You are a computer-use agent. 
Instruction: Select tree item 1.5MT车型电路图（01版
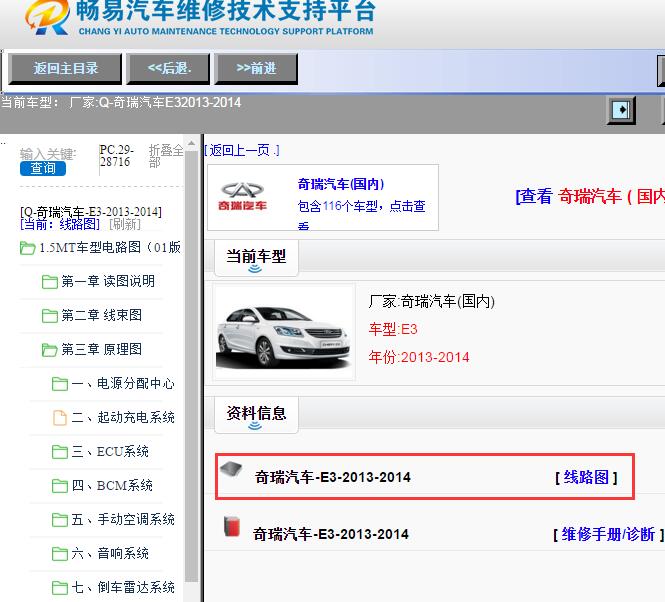(x=110, y=247)
